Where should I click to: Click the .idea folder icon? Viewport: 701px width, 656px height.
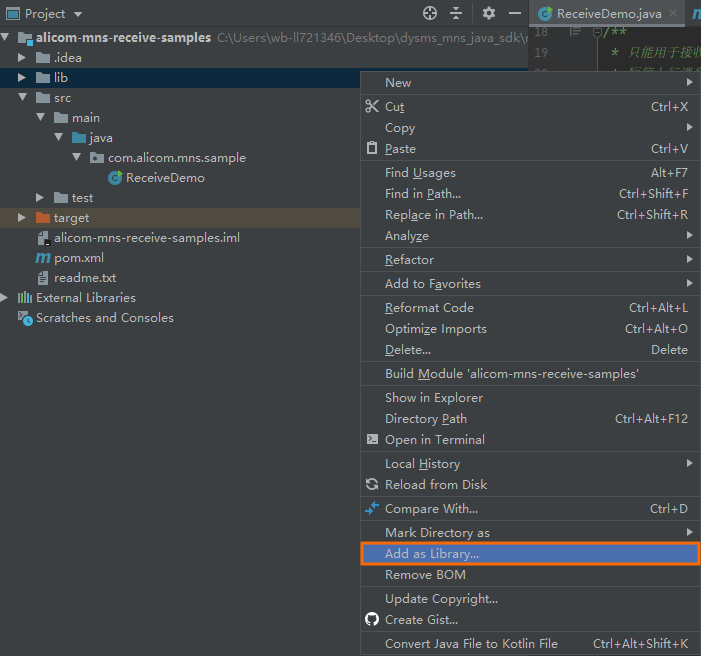click(42, 57)
